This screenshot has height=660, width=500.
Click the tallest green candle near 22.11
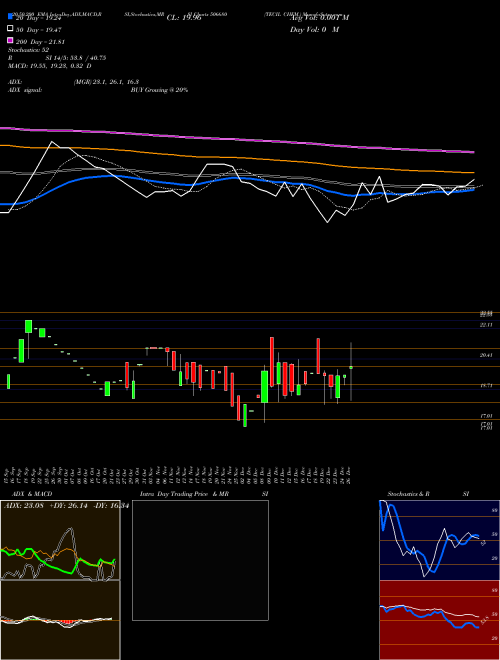tap(29, 326)
